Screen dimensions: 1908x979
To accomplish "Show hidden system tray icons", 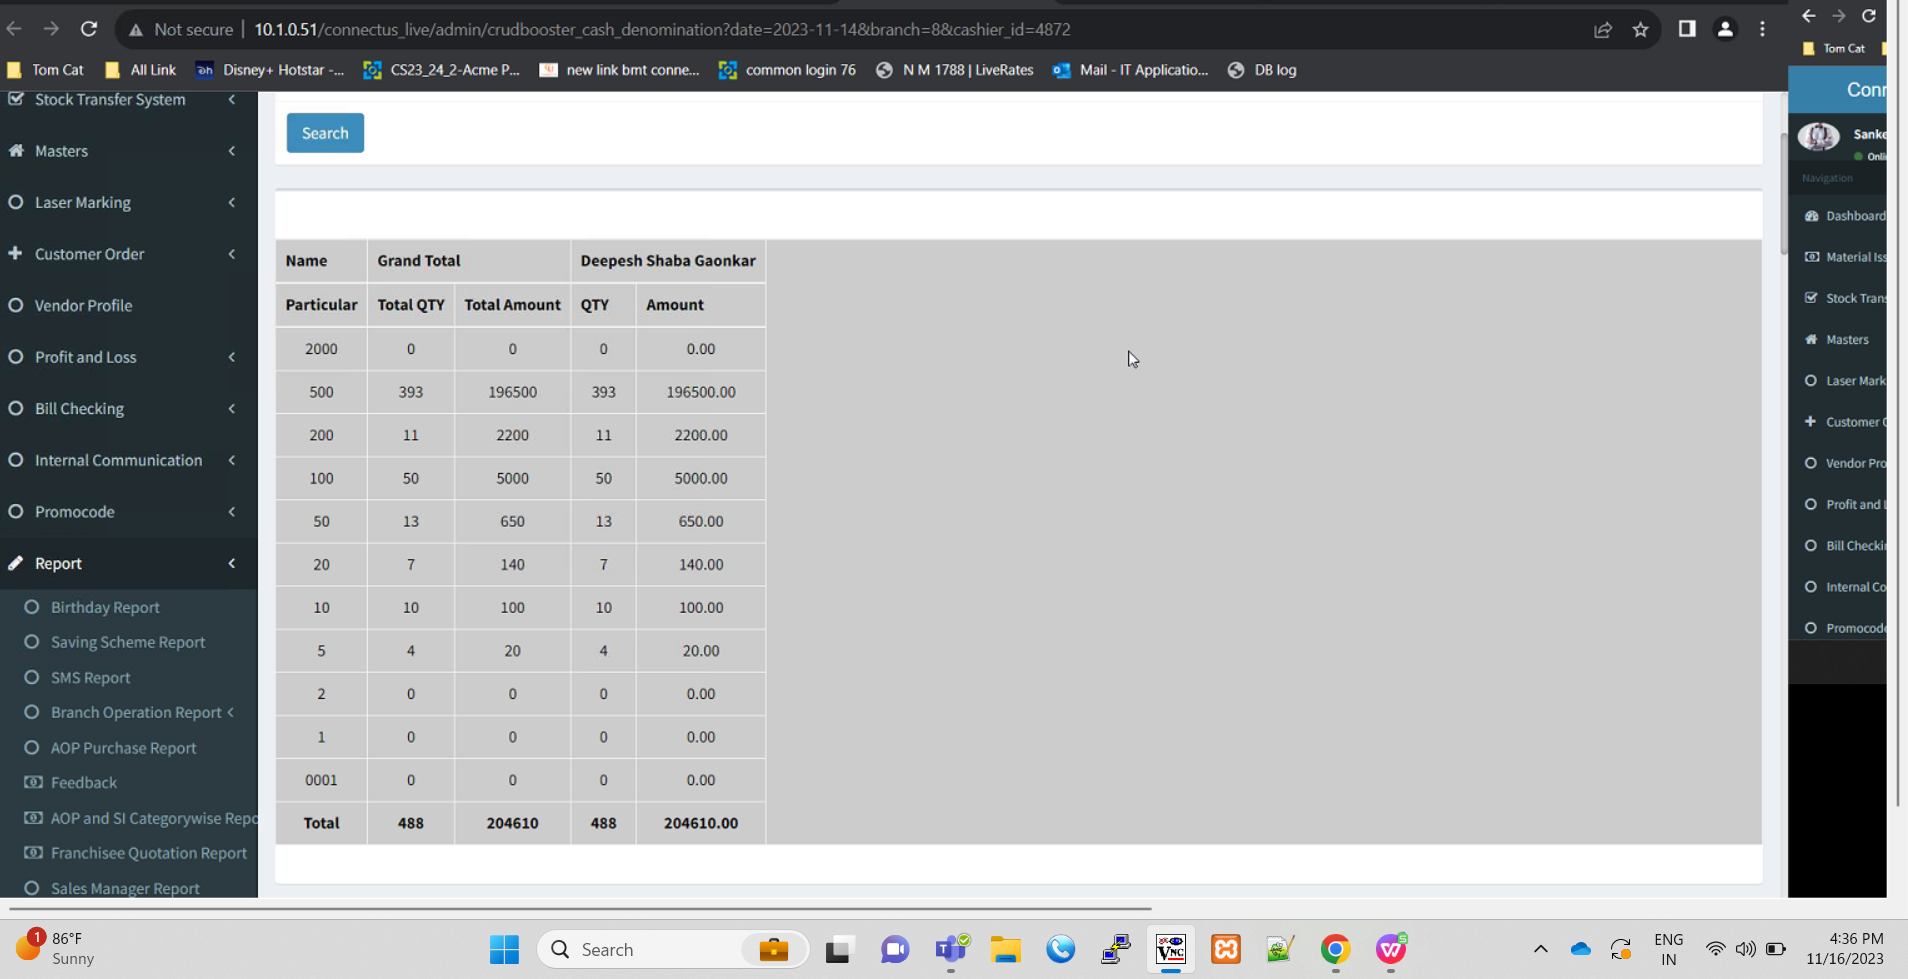I will click(1540, 949).
